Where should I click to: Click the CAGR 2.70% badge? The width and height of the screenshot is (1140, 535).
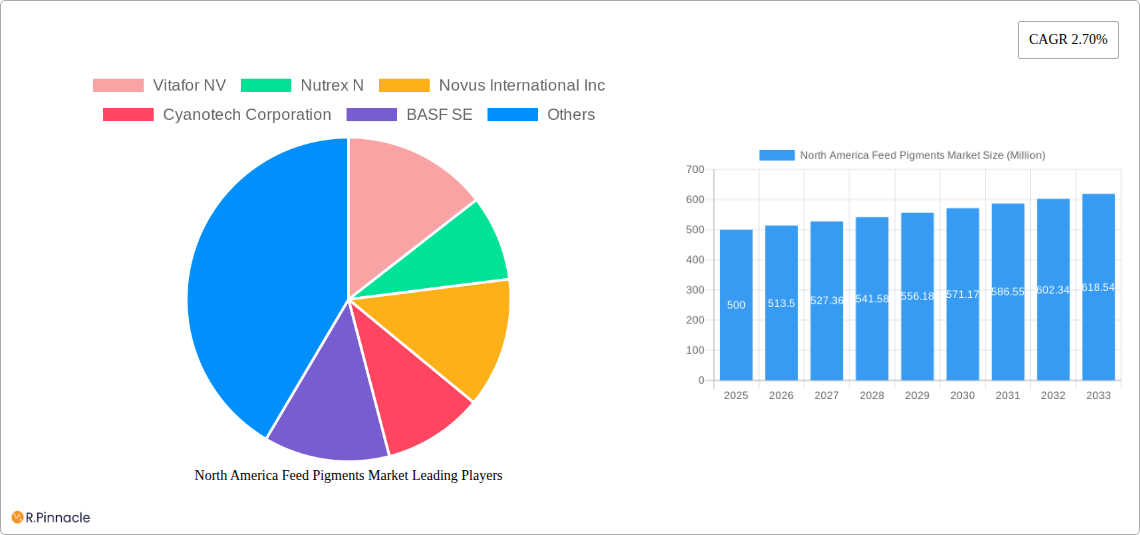[x=1068, y=40]
